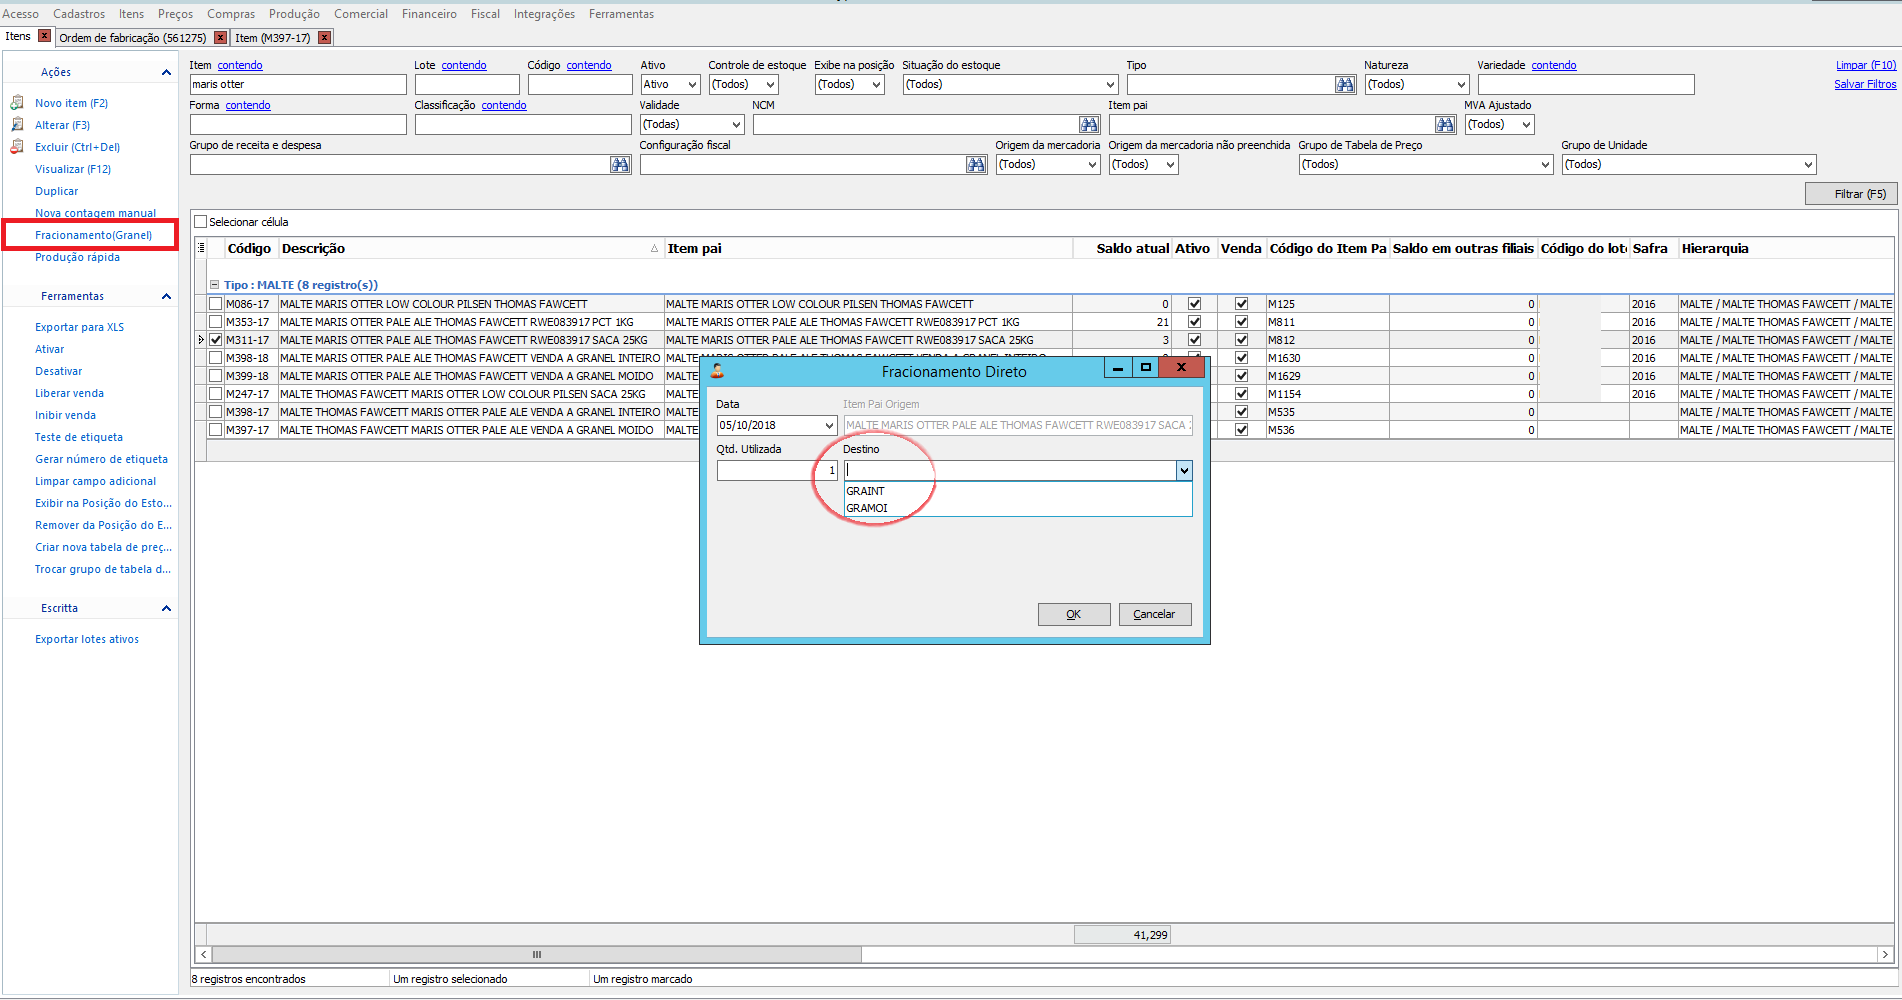The height and width of the screenshot is (1000, 1902).
Task: Open the Tipo search binoculars icon
Action: click(x=1345, y=85)
